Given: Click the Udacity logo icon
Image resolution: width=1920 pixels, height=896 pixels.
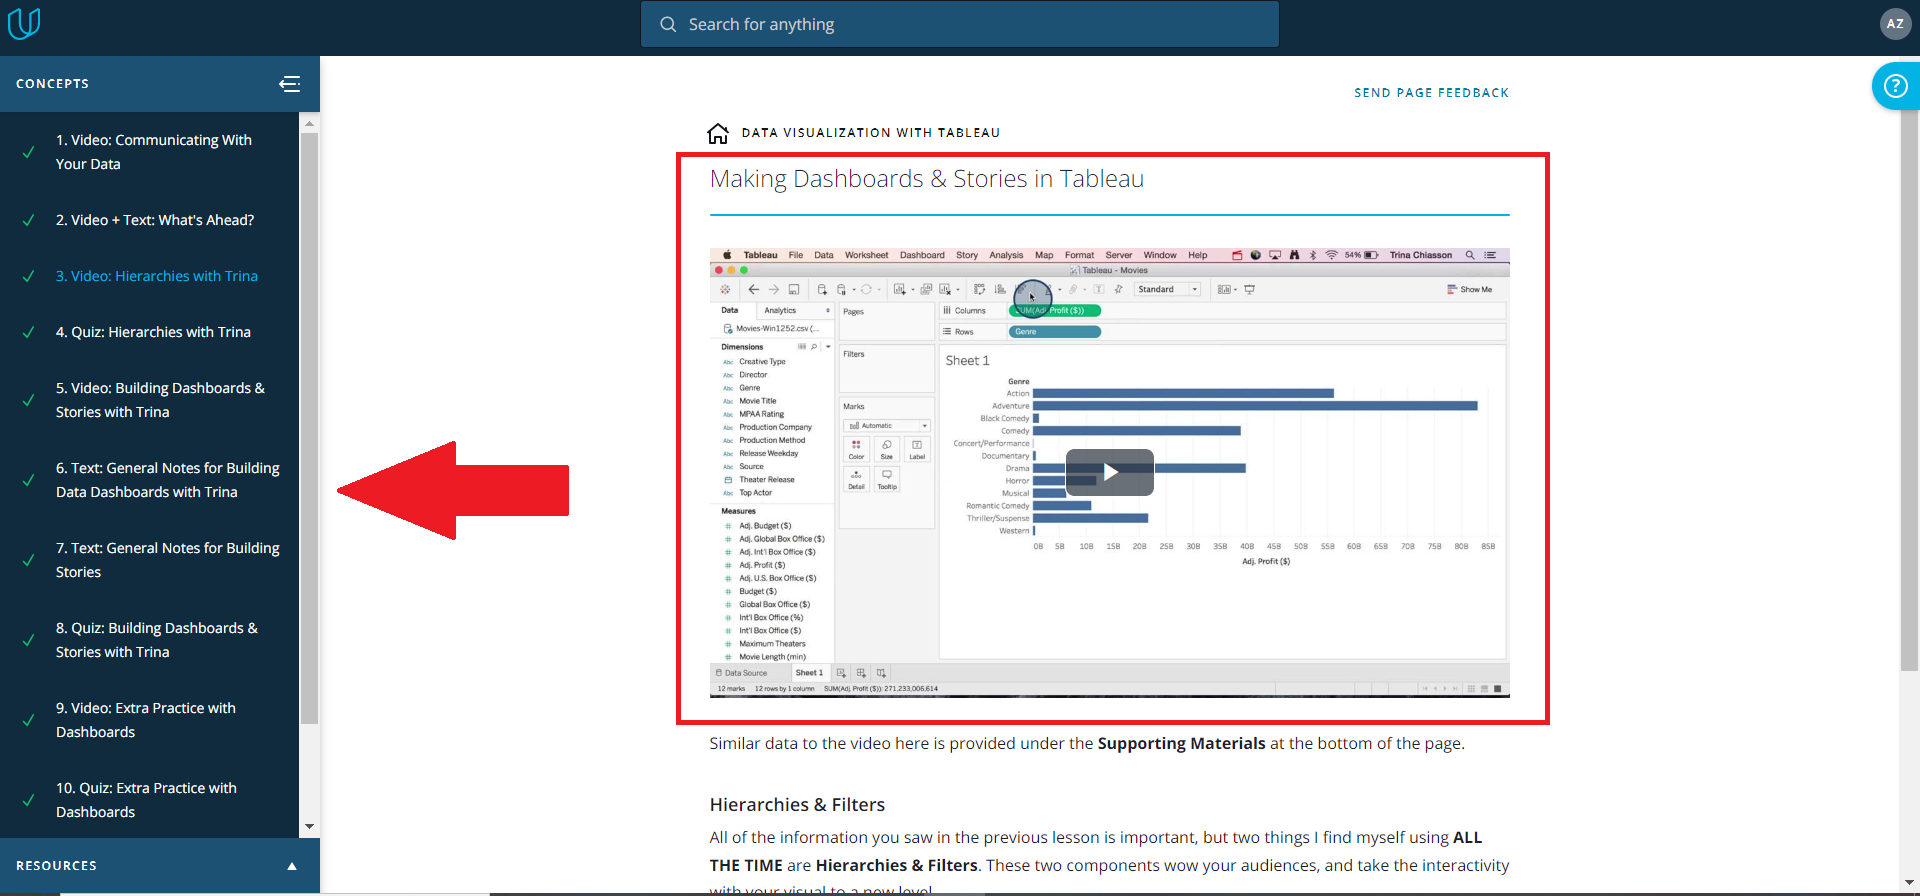Looking at the screenshot, I should 24,23.
